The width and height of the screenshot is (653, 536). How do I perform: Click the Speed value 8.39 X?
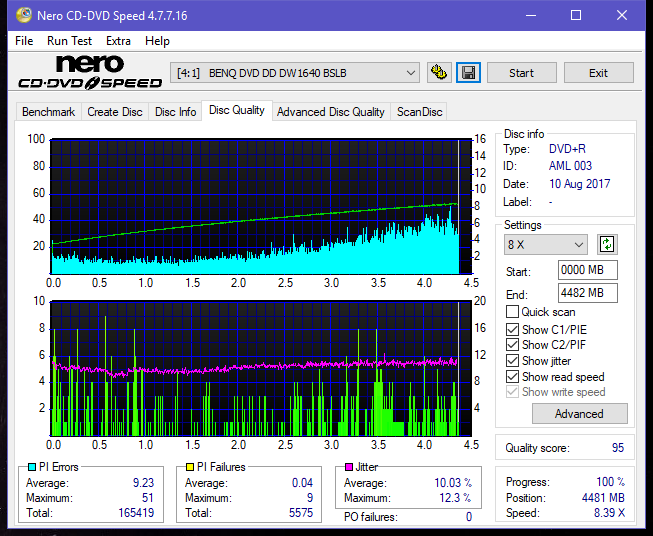[609, 513]
